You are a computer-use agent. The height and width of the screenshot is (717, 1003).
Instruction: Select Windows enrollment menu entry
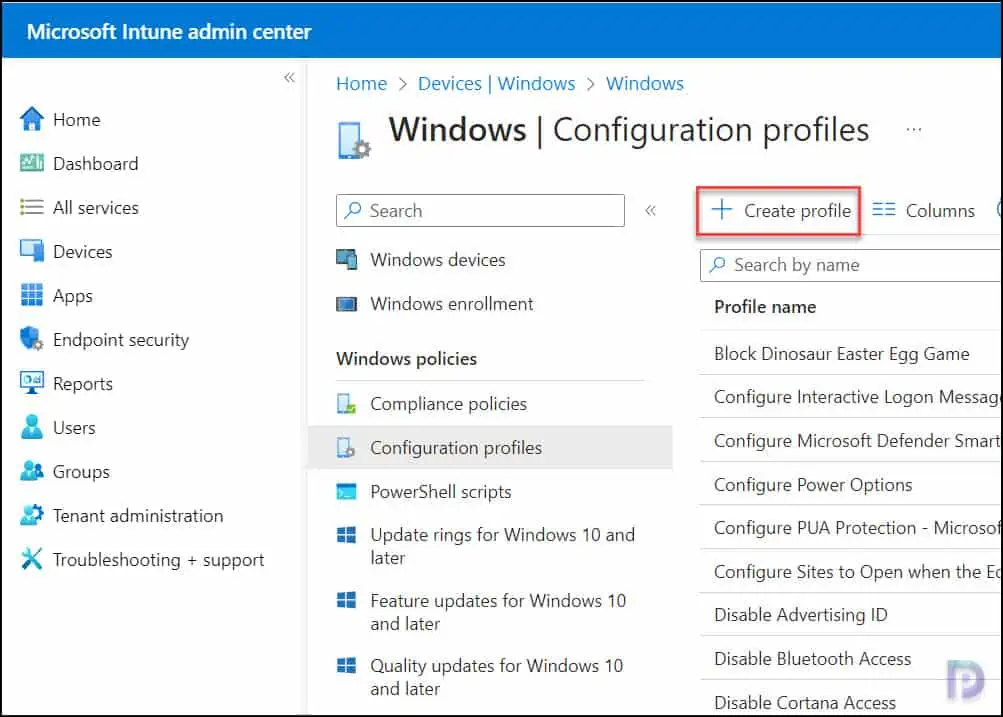(452, 304)
